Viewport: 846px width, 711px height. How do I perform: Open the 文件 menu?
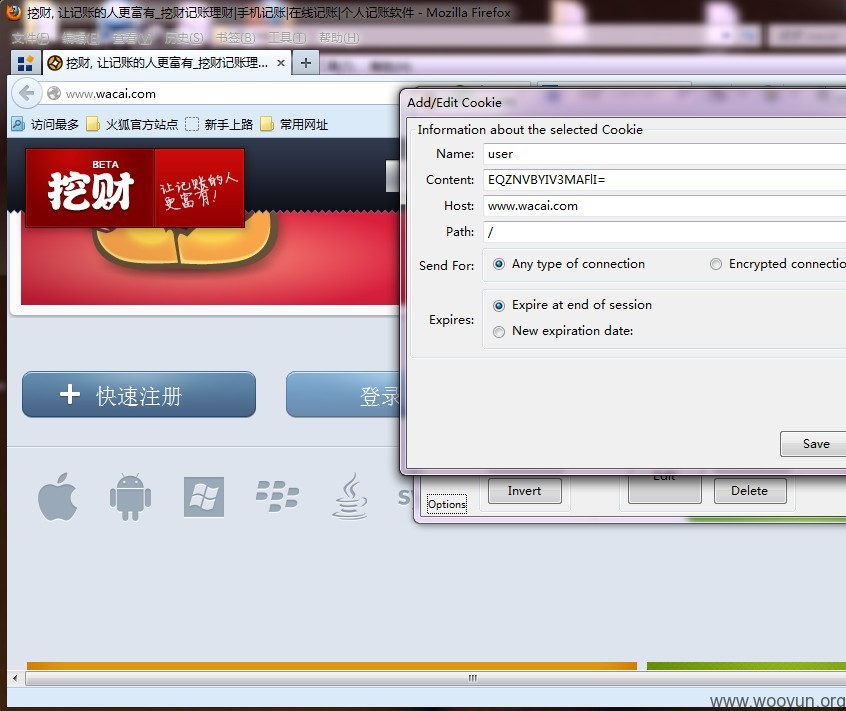pyautogui.click(x=30, y=38)
